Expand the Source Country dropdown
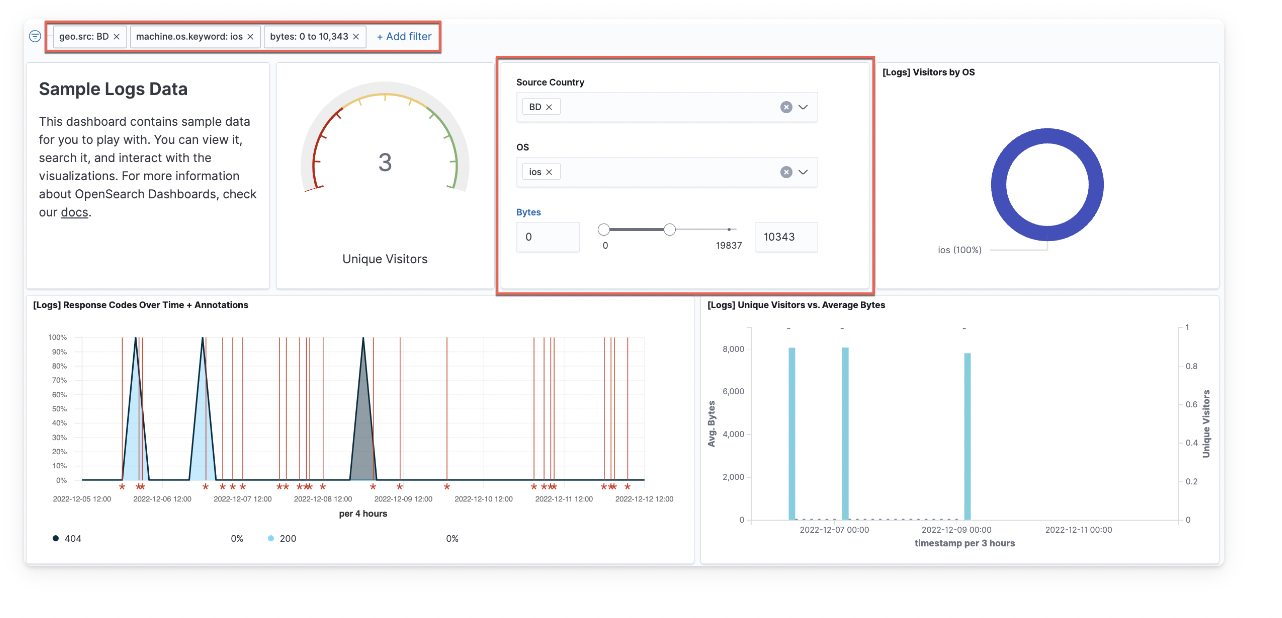Viewport: 1282px width, 618px height. point(803,107)
